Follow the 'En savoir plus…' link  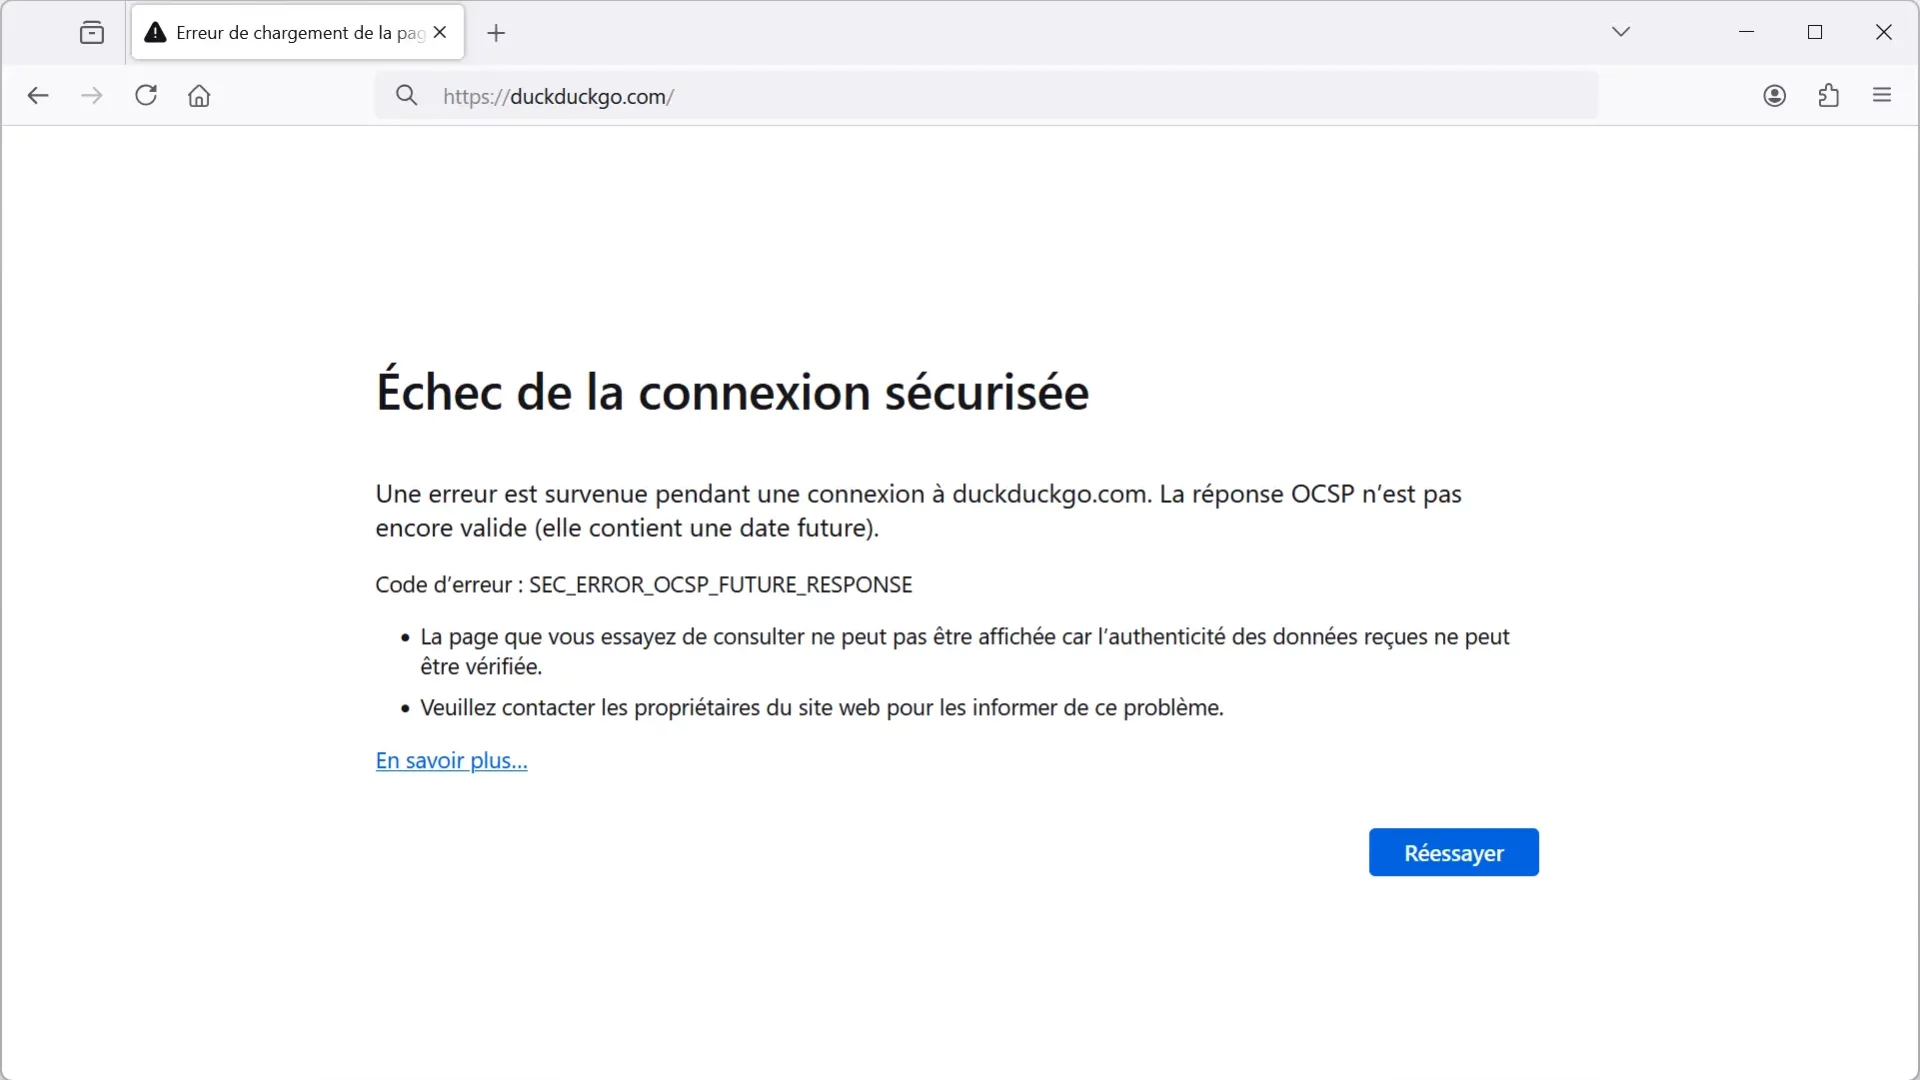click(452, 761)
